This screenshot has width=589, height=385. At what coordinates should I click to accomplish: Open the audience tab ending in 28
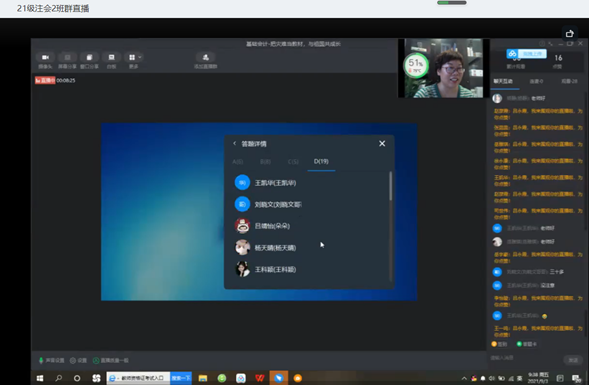[569, 81]
